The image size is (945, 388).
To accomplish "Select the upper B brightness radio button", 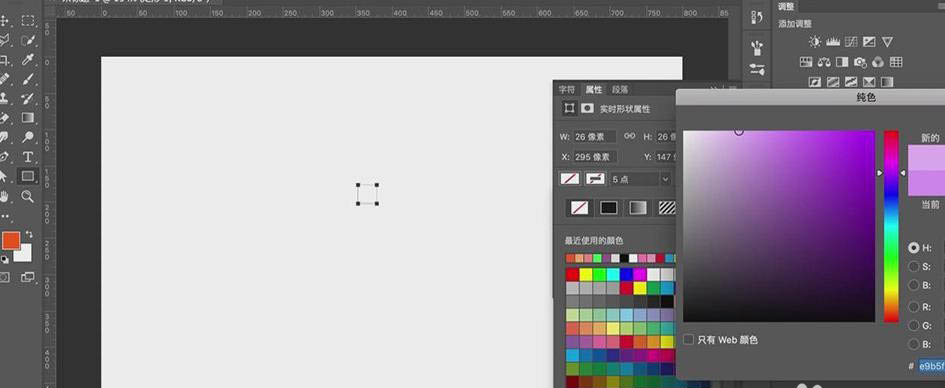I will pos(914,285).
